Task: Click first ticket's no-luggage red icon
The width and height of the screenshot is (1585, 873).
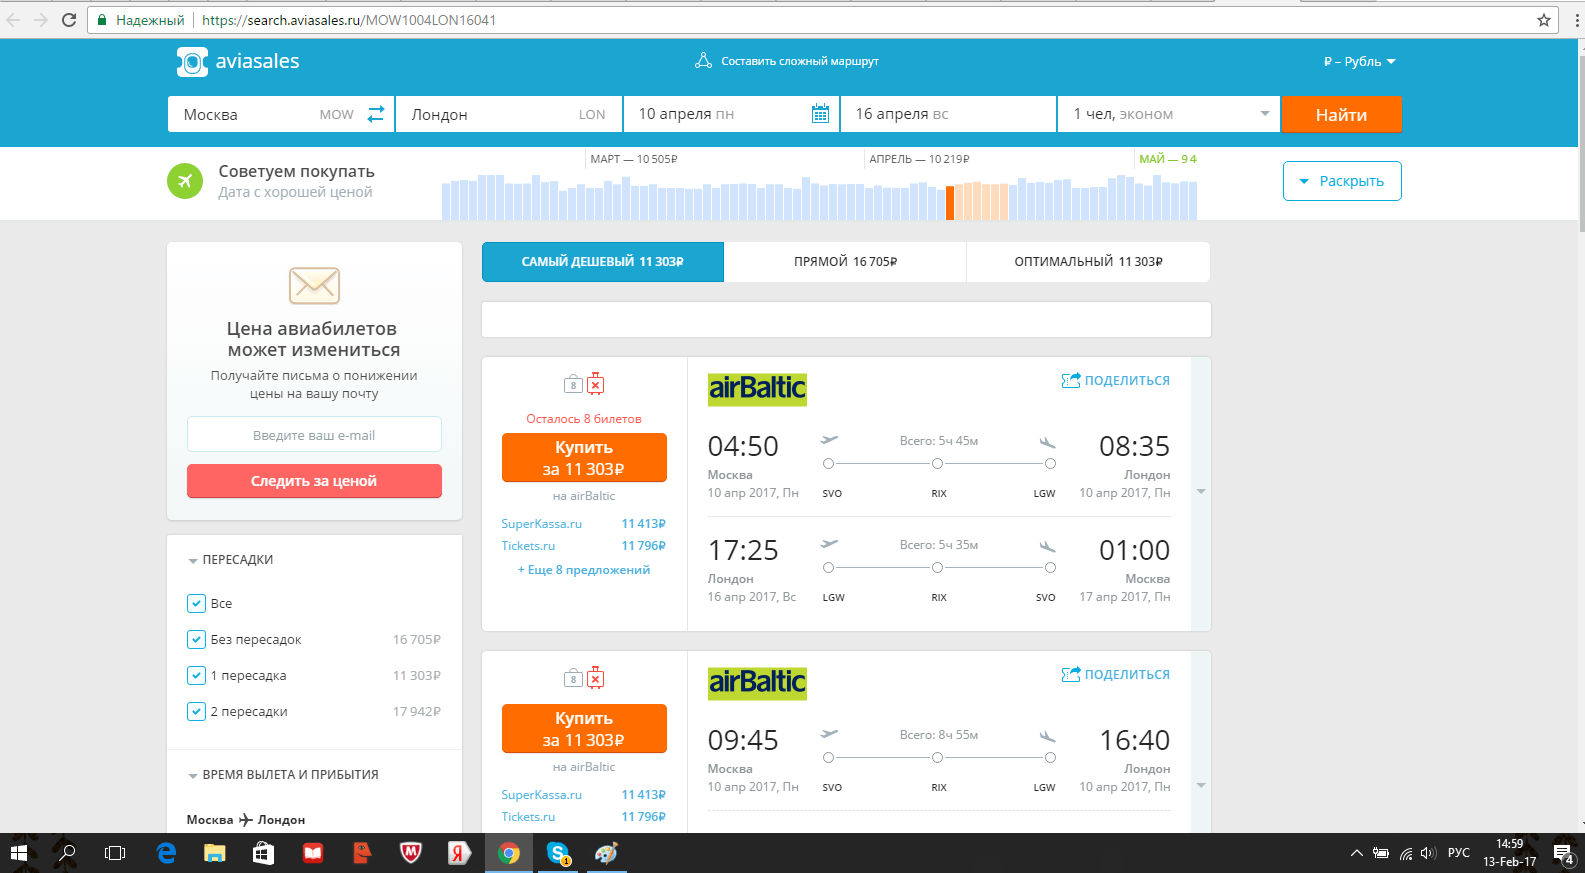Action: click(x=595, y=384)
